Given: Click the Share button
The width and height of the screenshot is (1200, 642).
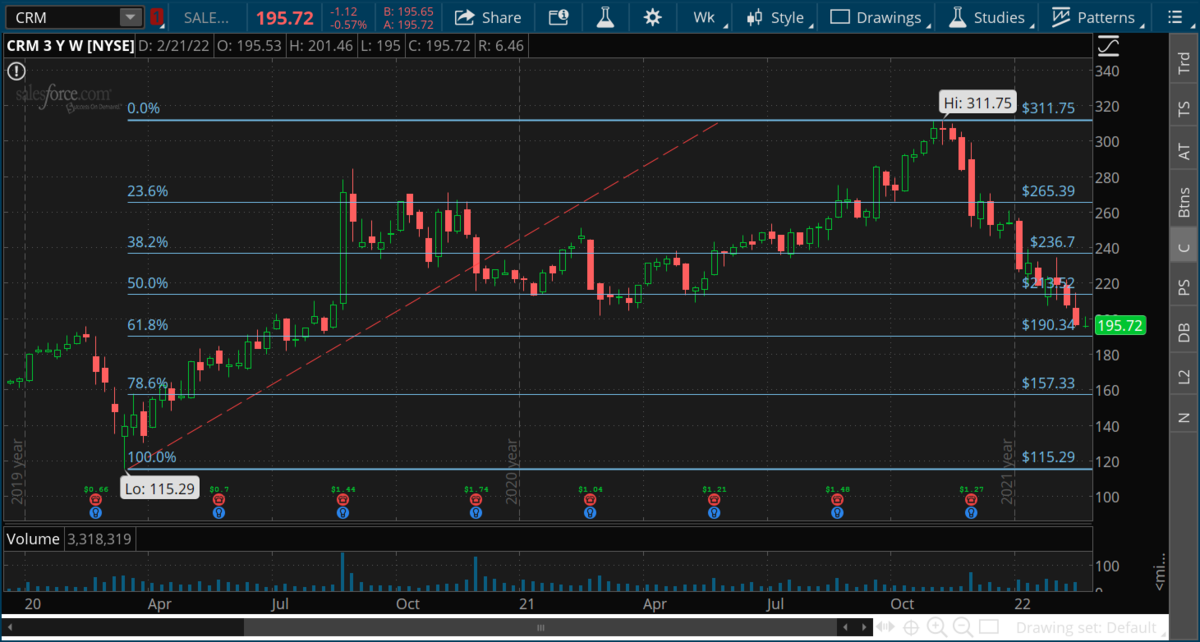Looking at the screenshot, I should (488, 17).
